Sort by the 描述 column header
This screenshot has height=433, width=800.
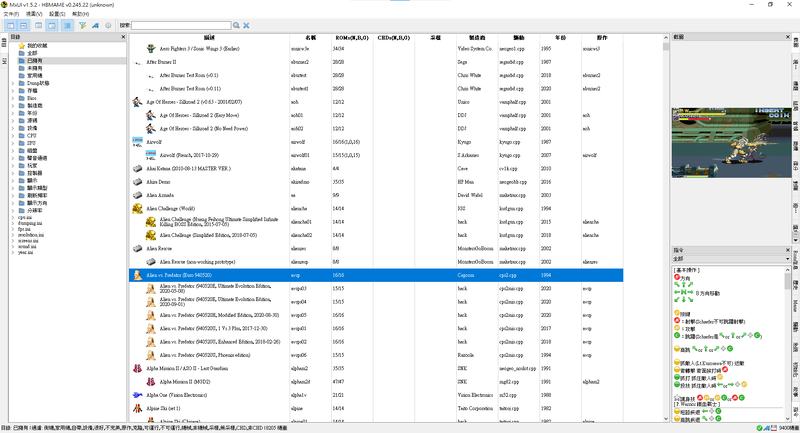point(209,38)
